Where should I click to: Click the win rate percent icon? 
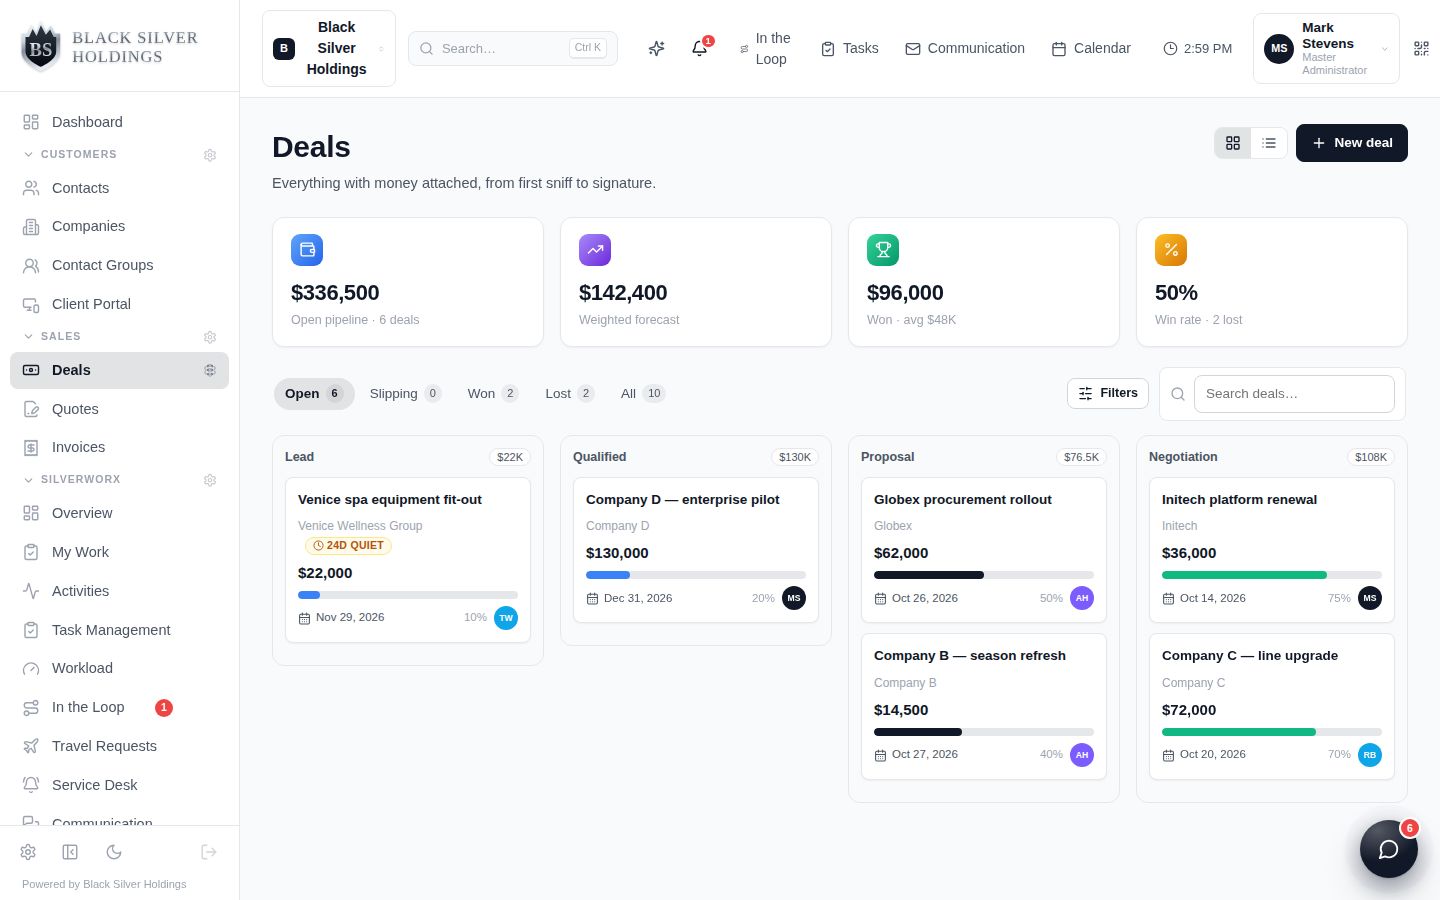[1171, 250]
